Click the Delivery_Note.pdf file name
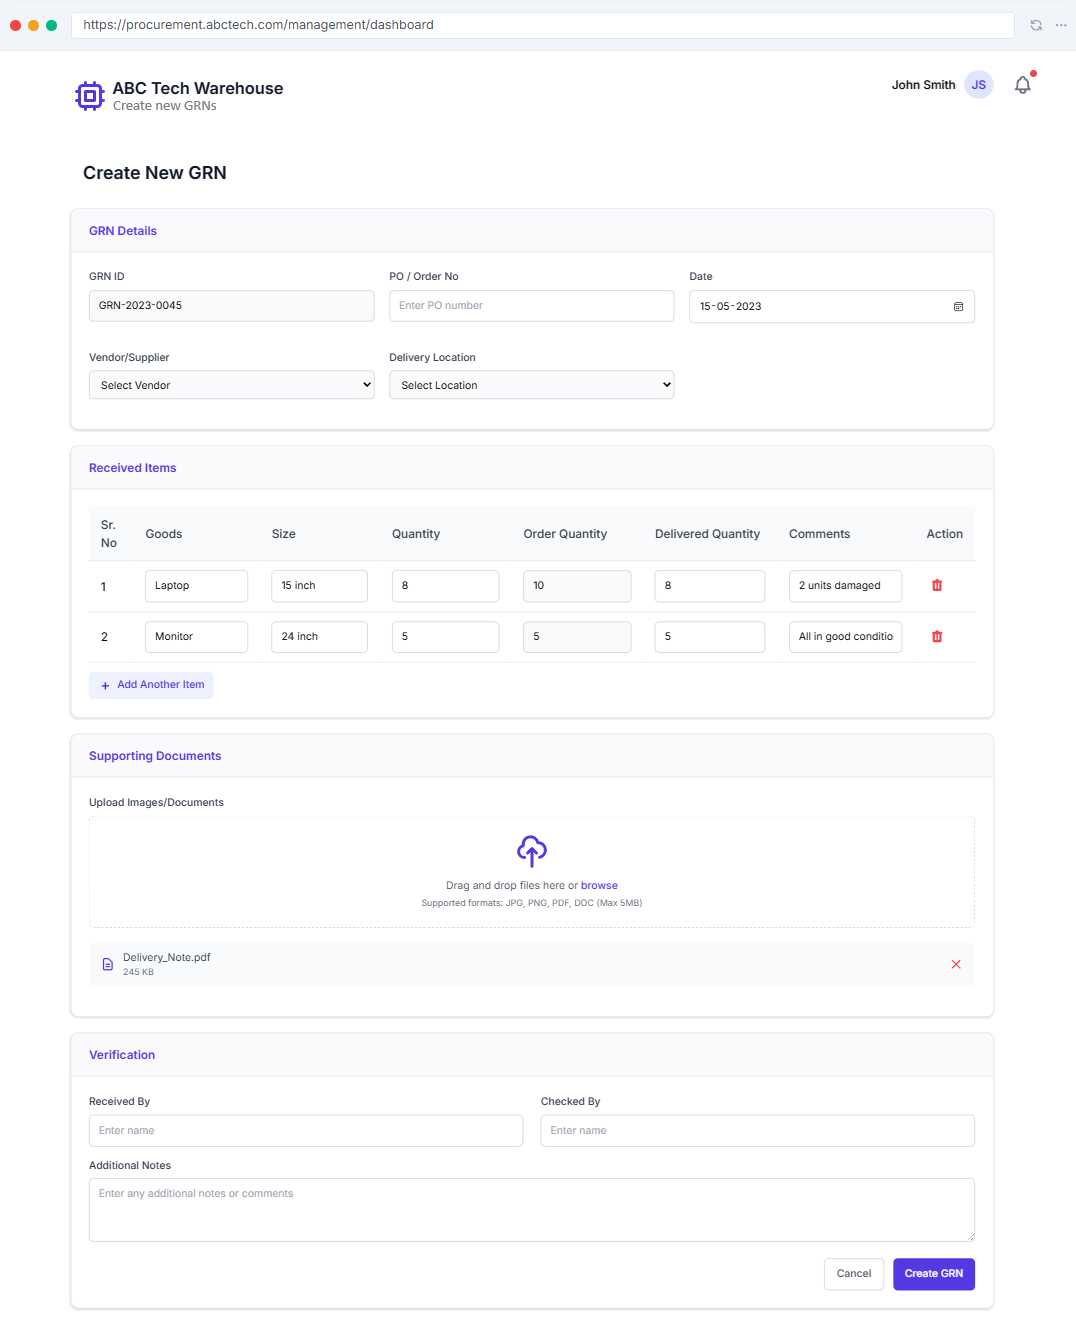This screenshot has width=1076, height=1322. [167, 958]
